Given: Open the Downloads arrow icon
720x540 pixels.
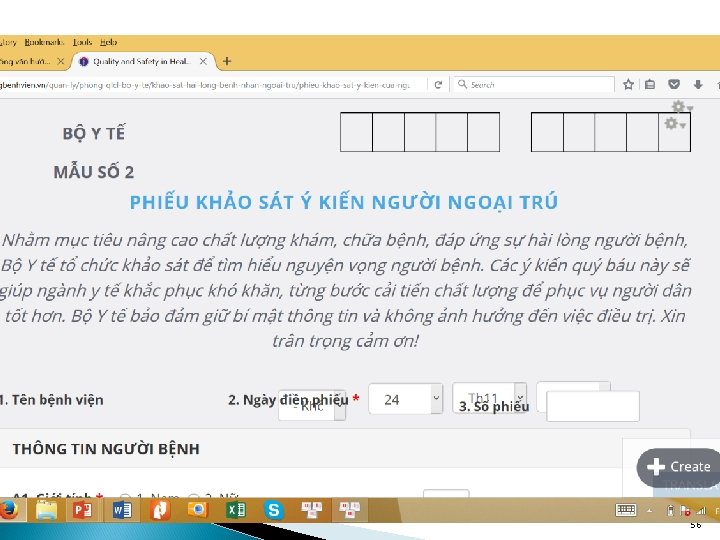Looking at the screenshot, I should tap(698, 84).
